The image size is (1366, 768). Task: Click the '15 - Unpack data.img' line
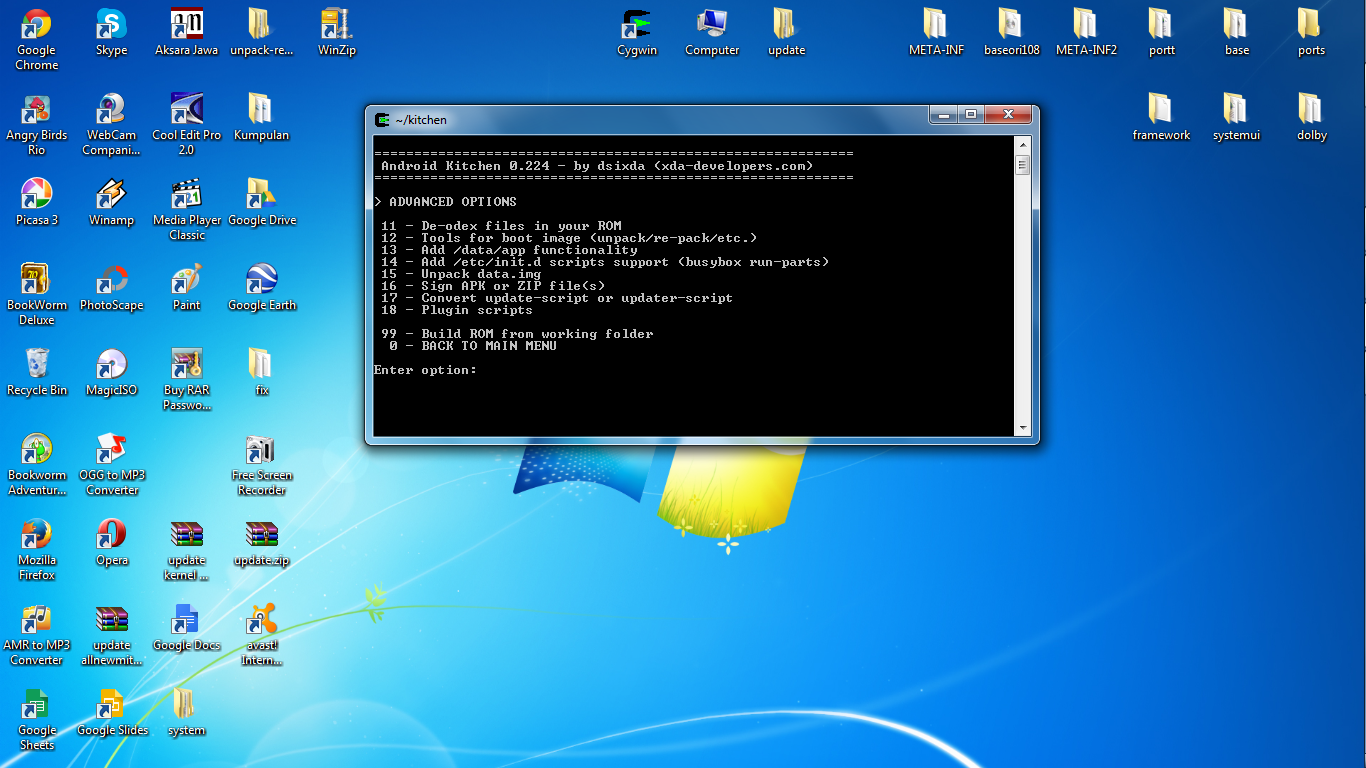461,274
